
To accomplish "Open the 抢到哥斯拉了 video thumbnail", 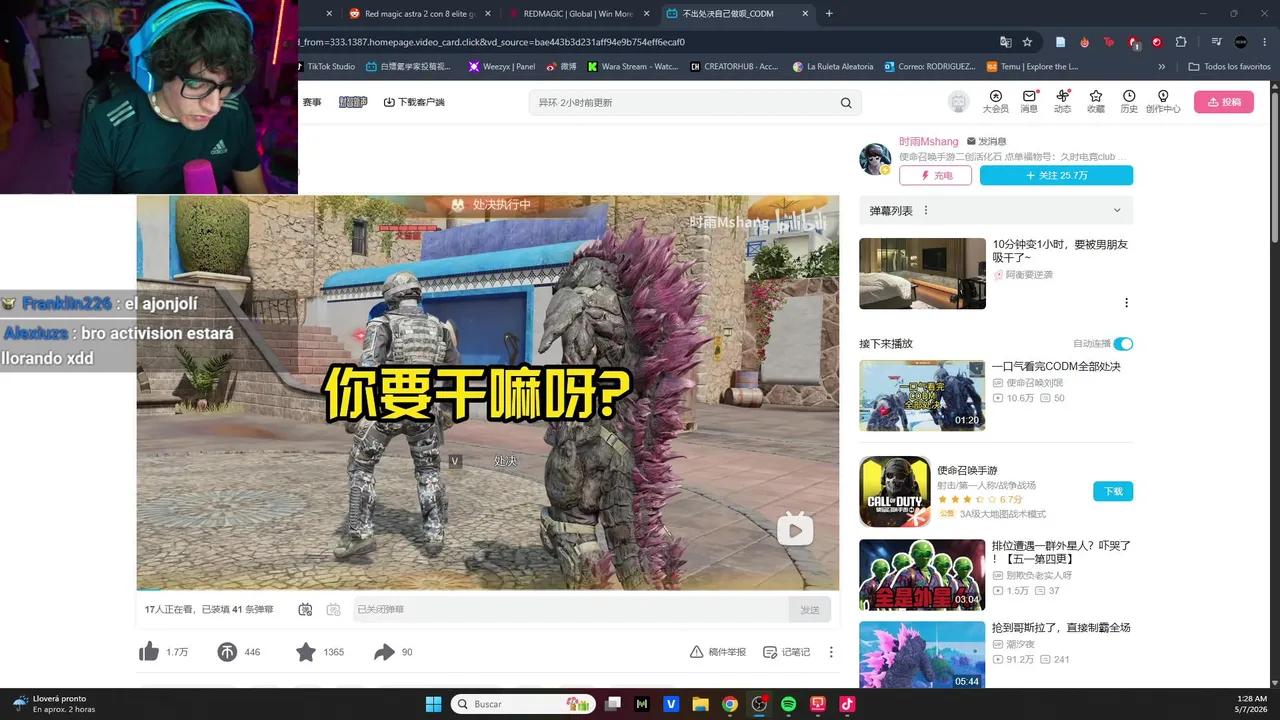I will point(922,655).
